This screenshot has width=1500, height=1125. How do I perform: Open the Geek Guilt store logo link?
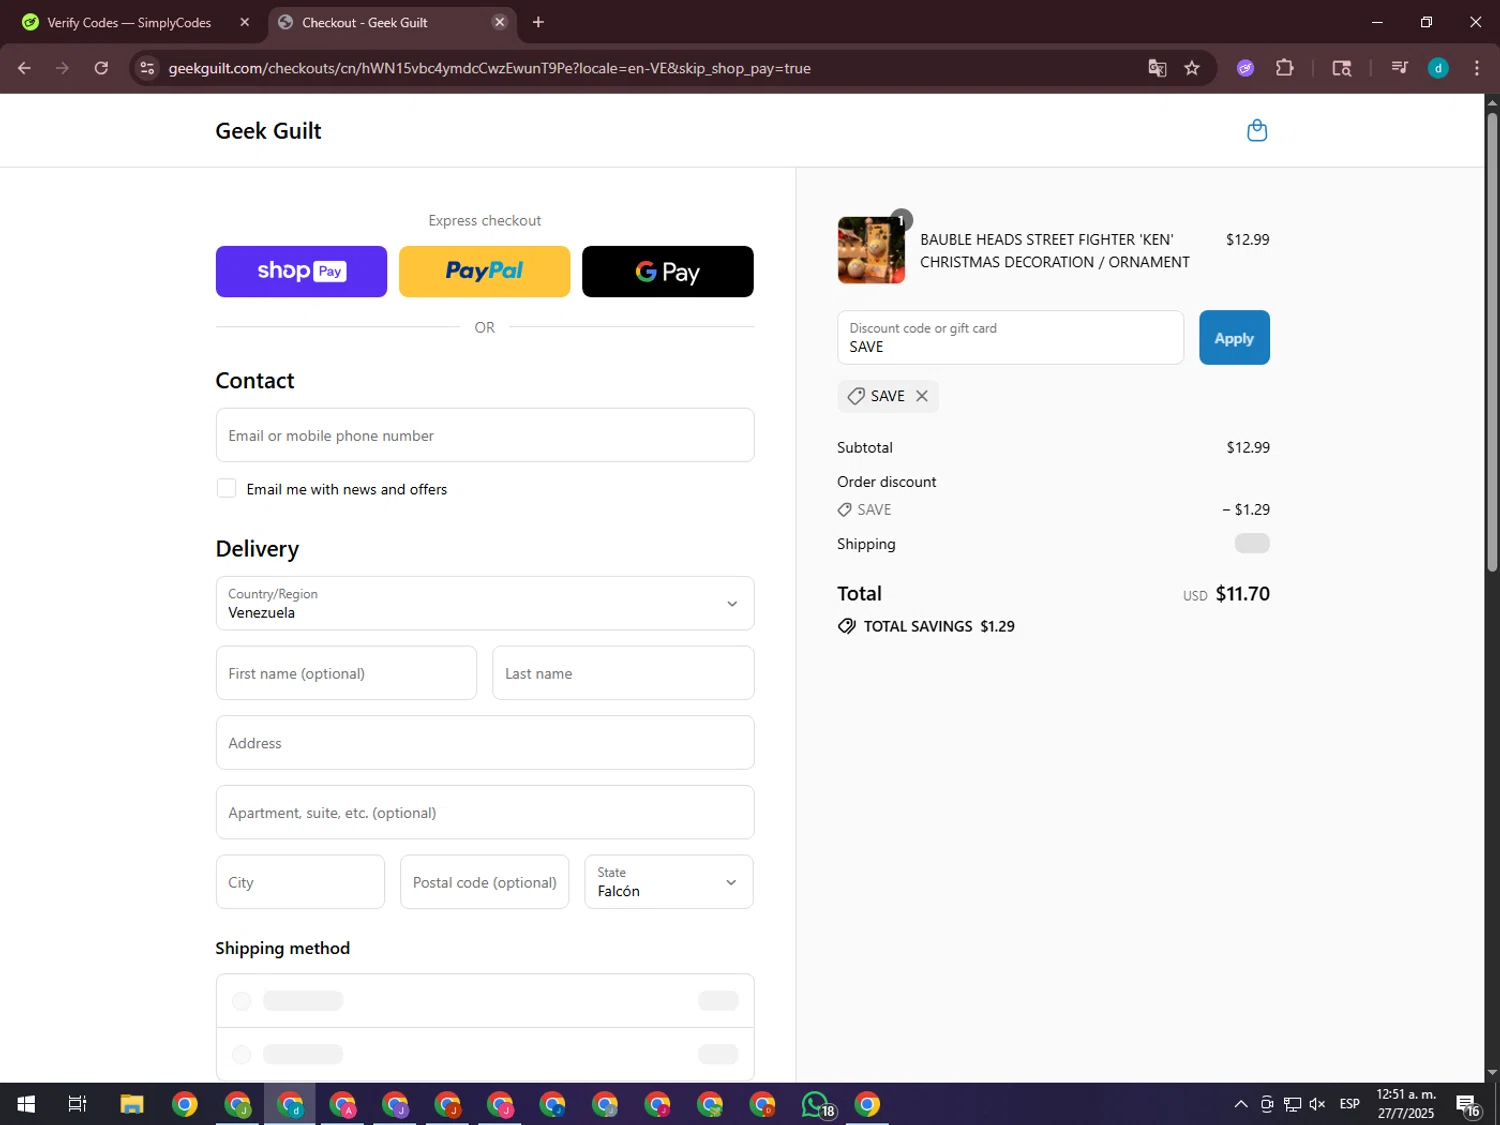coord(268,131)
